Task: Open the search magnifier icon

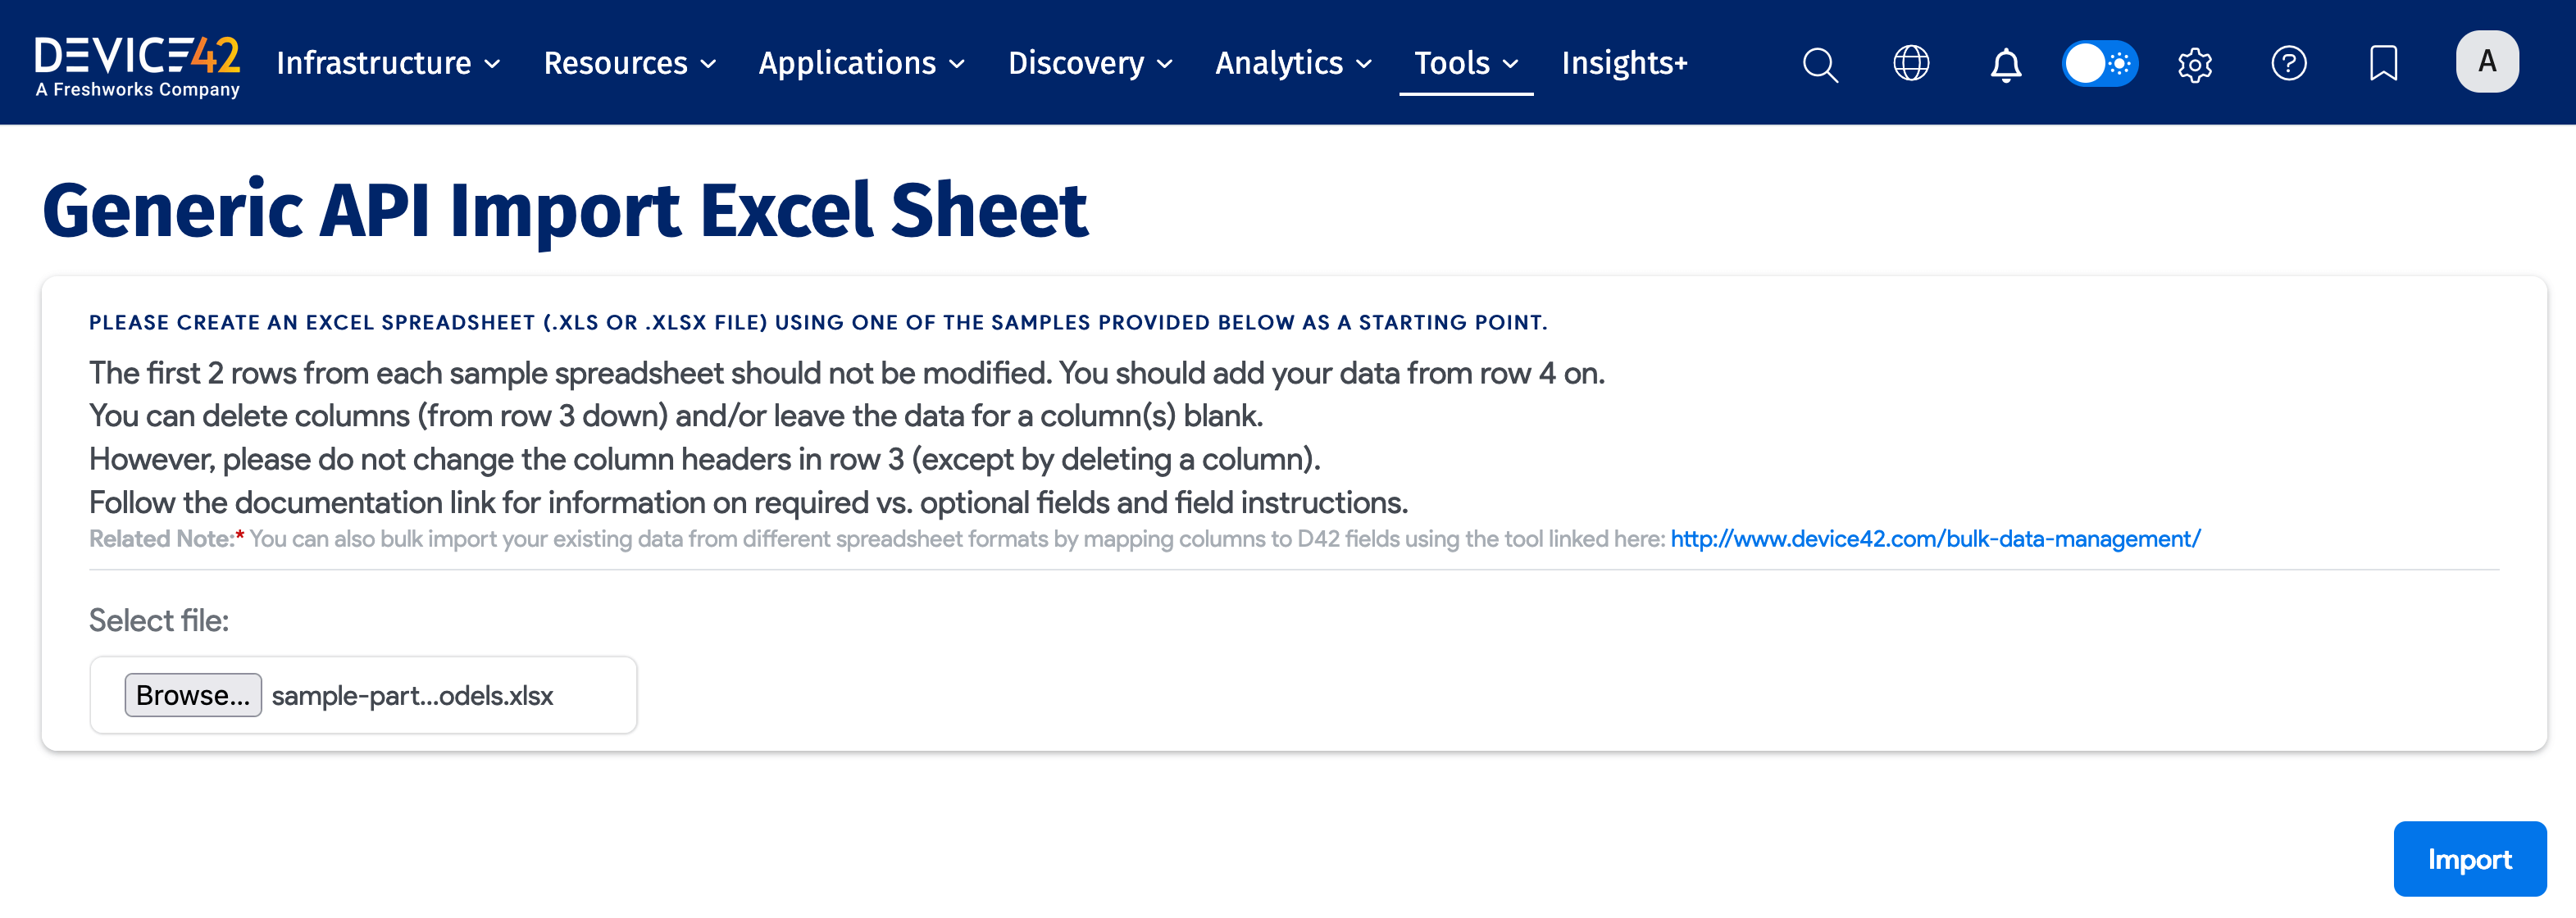Action: click(x=1819, y=64)
